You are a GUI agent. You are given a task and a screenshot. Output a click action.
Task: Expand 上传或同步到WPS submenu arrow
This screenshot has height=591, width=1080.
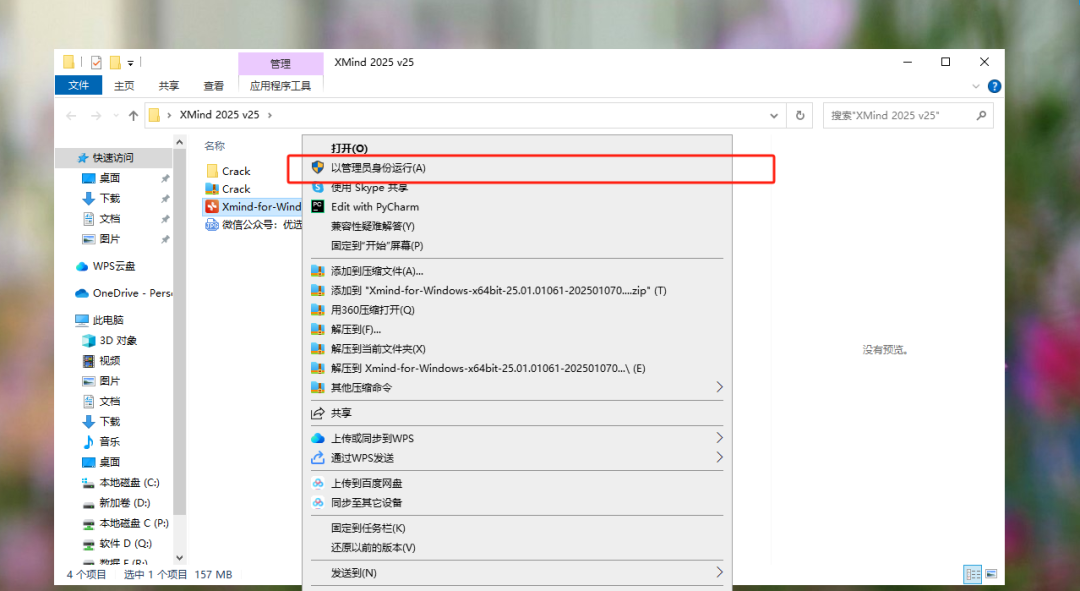click(719, 438)
